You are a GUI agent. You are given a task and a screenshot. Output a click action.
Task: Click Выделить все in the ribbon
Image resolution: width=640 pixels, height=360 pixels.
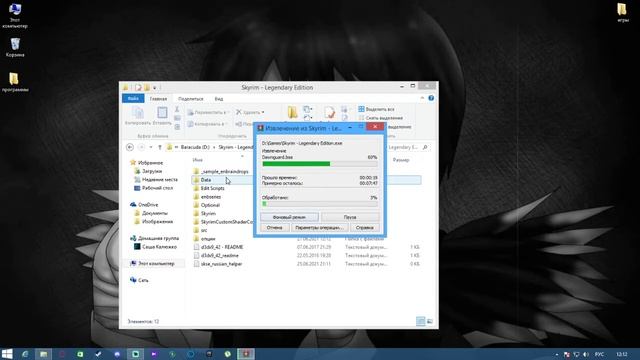[376, 109]
